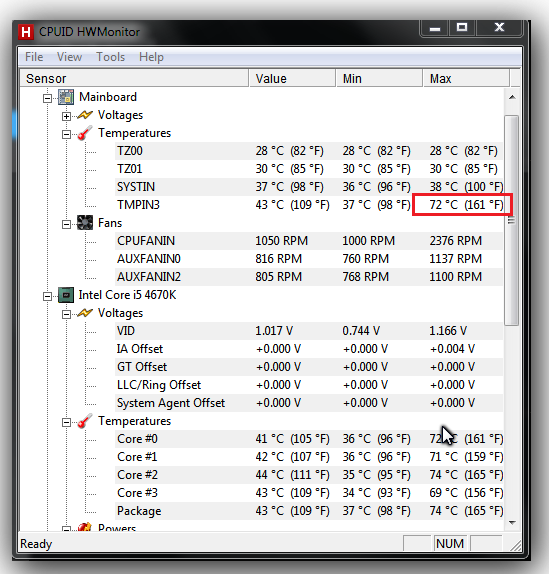
Task: Click the Value column header
Action: [x=292, y=78]
